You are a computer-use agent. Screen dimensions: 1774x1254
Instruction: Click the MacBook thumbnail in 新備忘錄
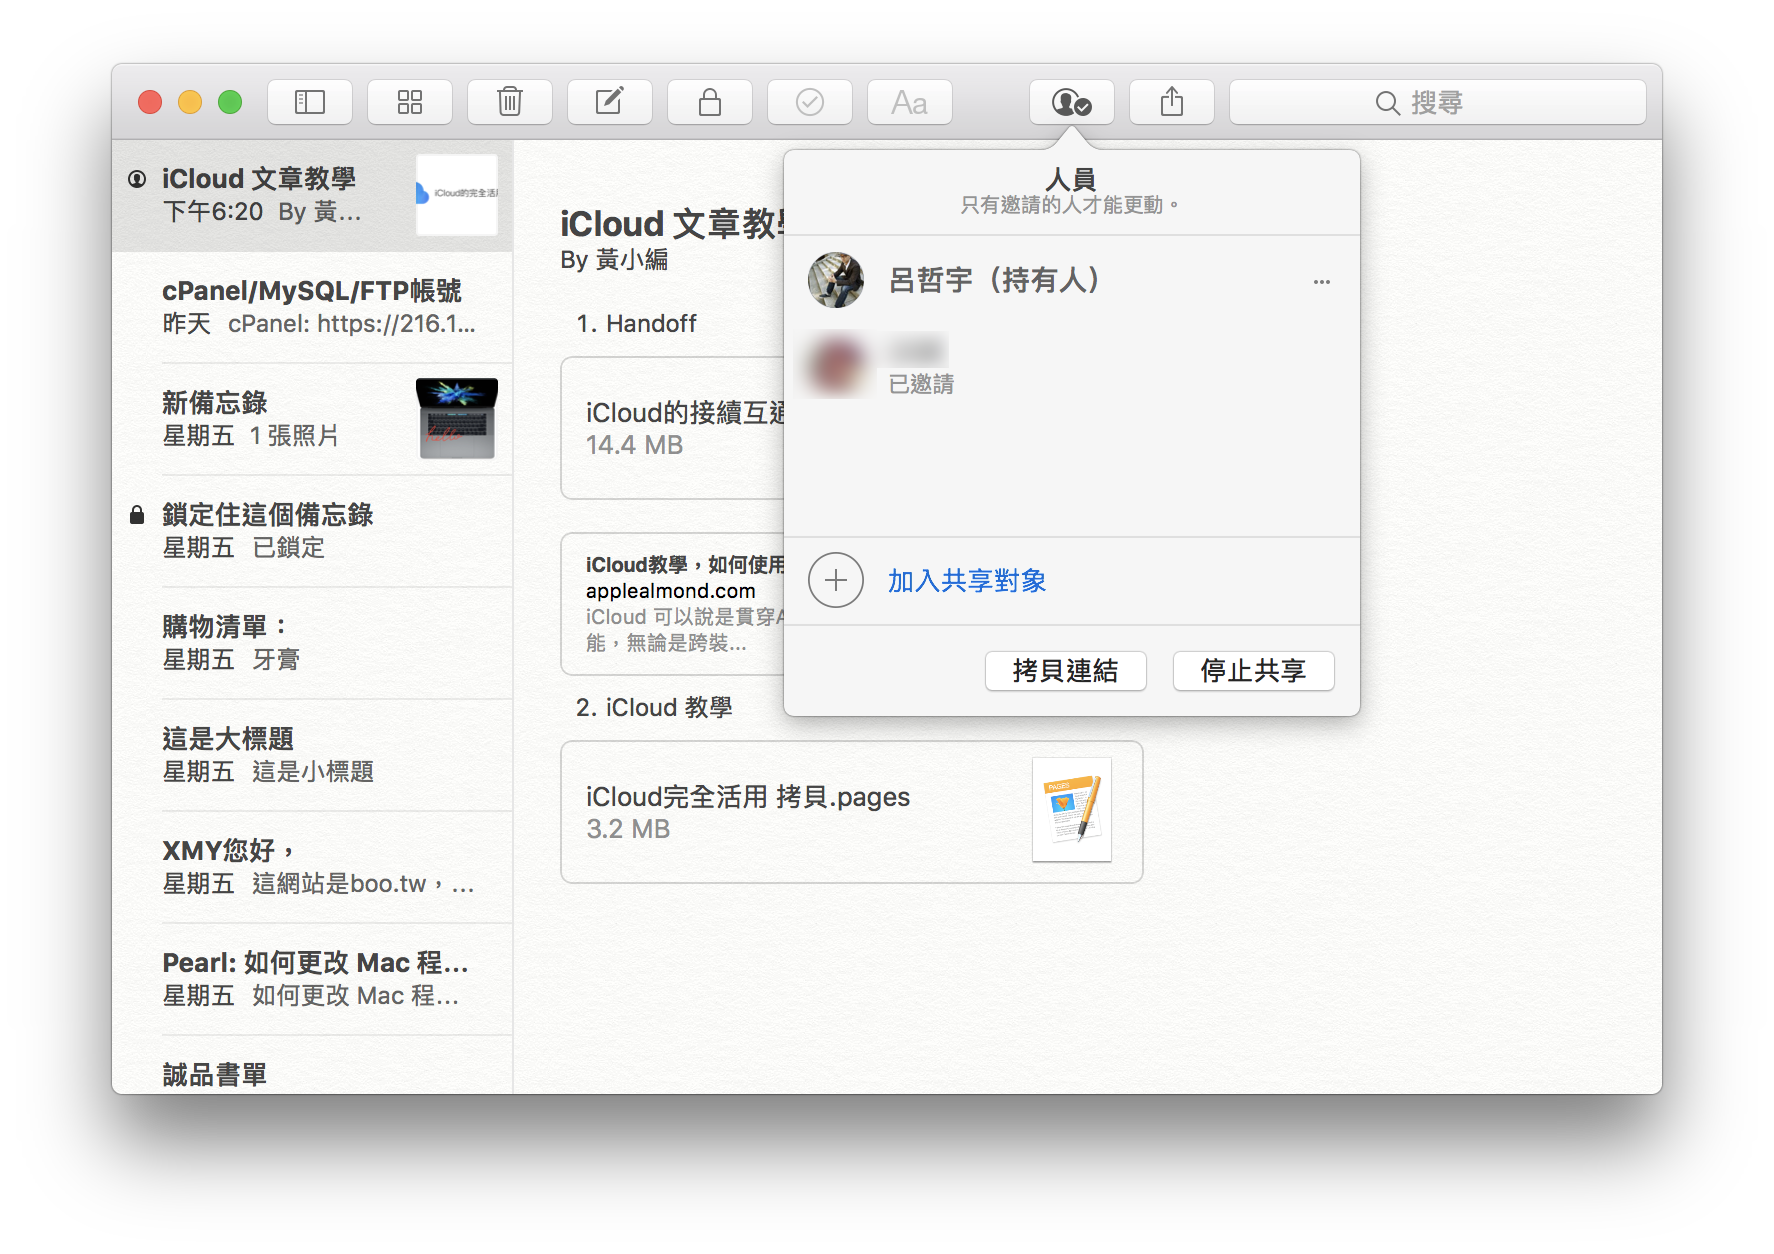(457, 419)
